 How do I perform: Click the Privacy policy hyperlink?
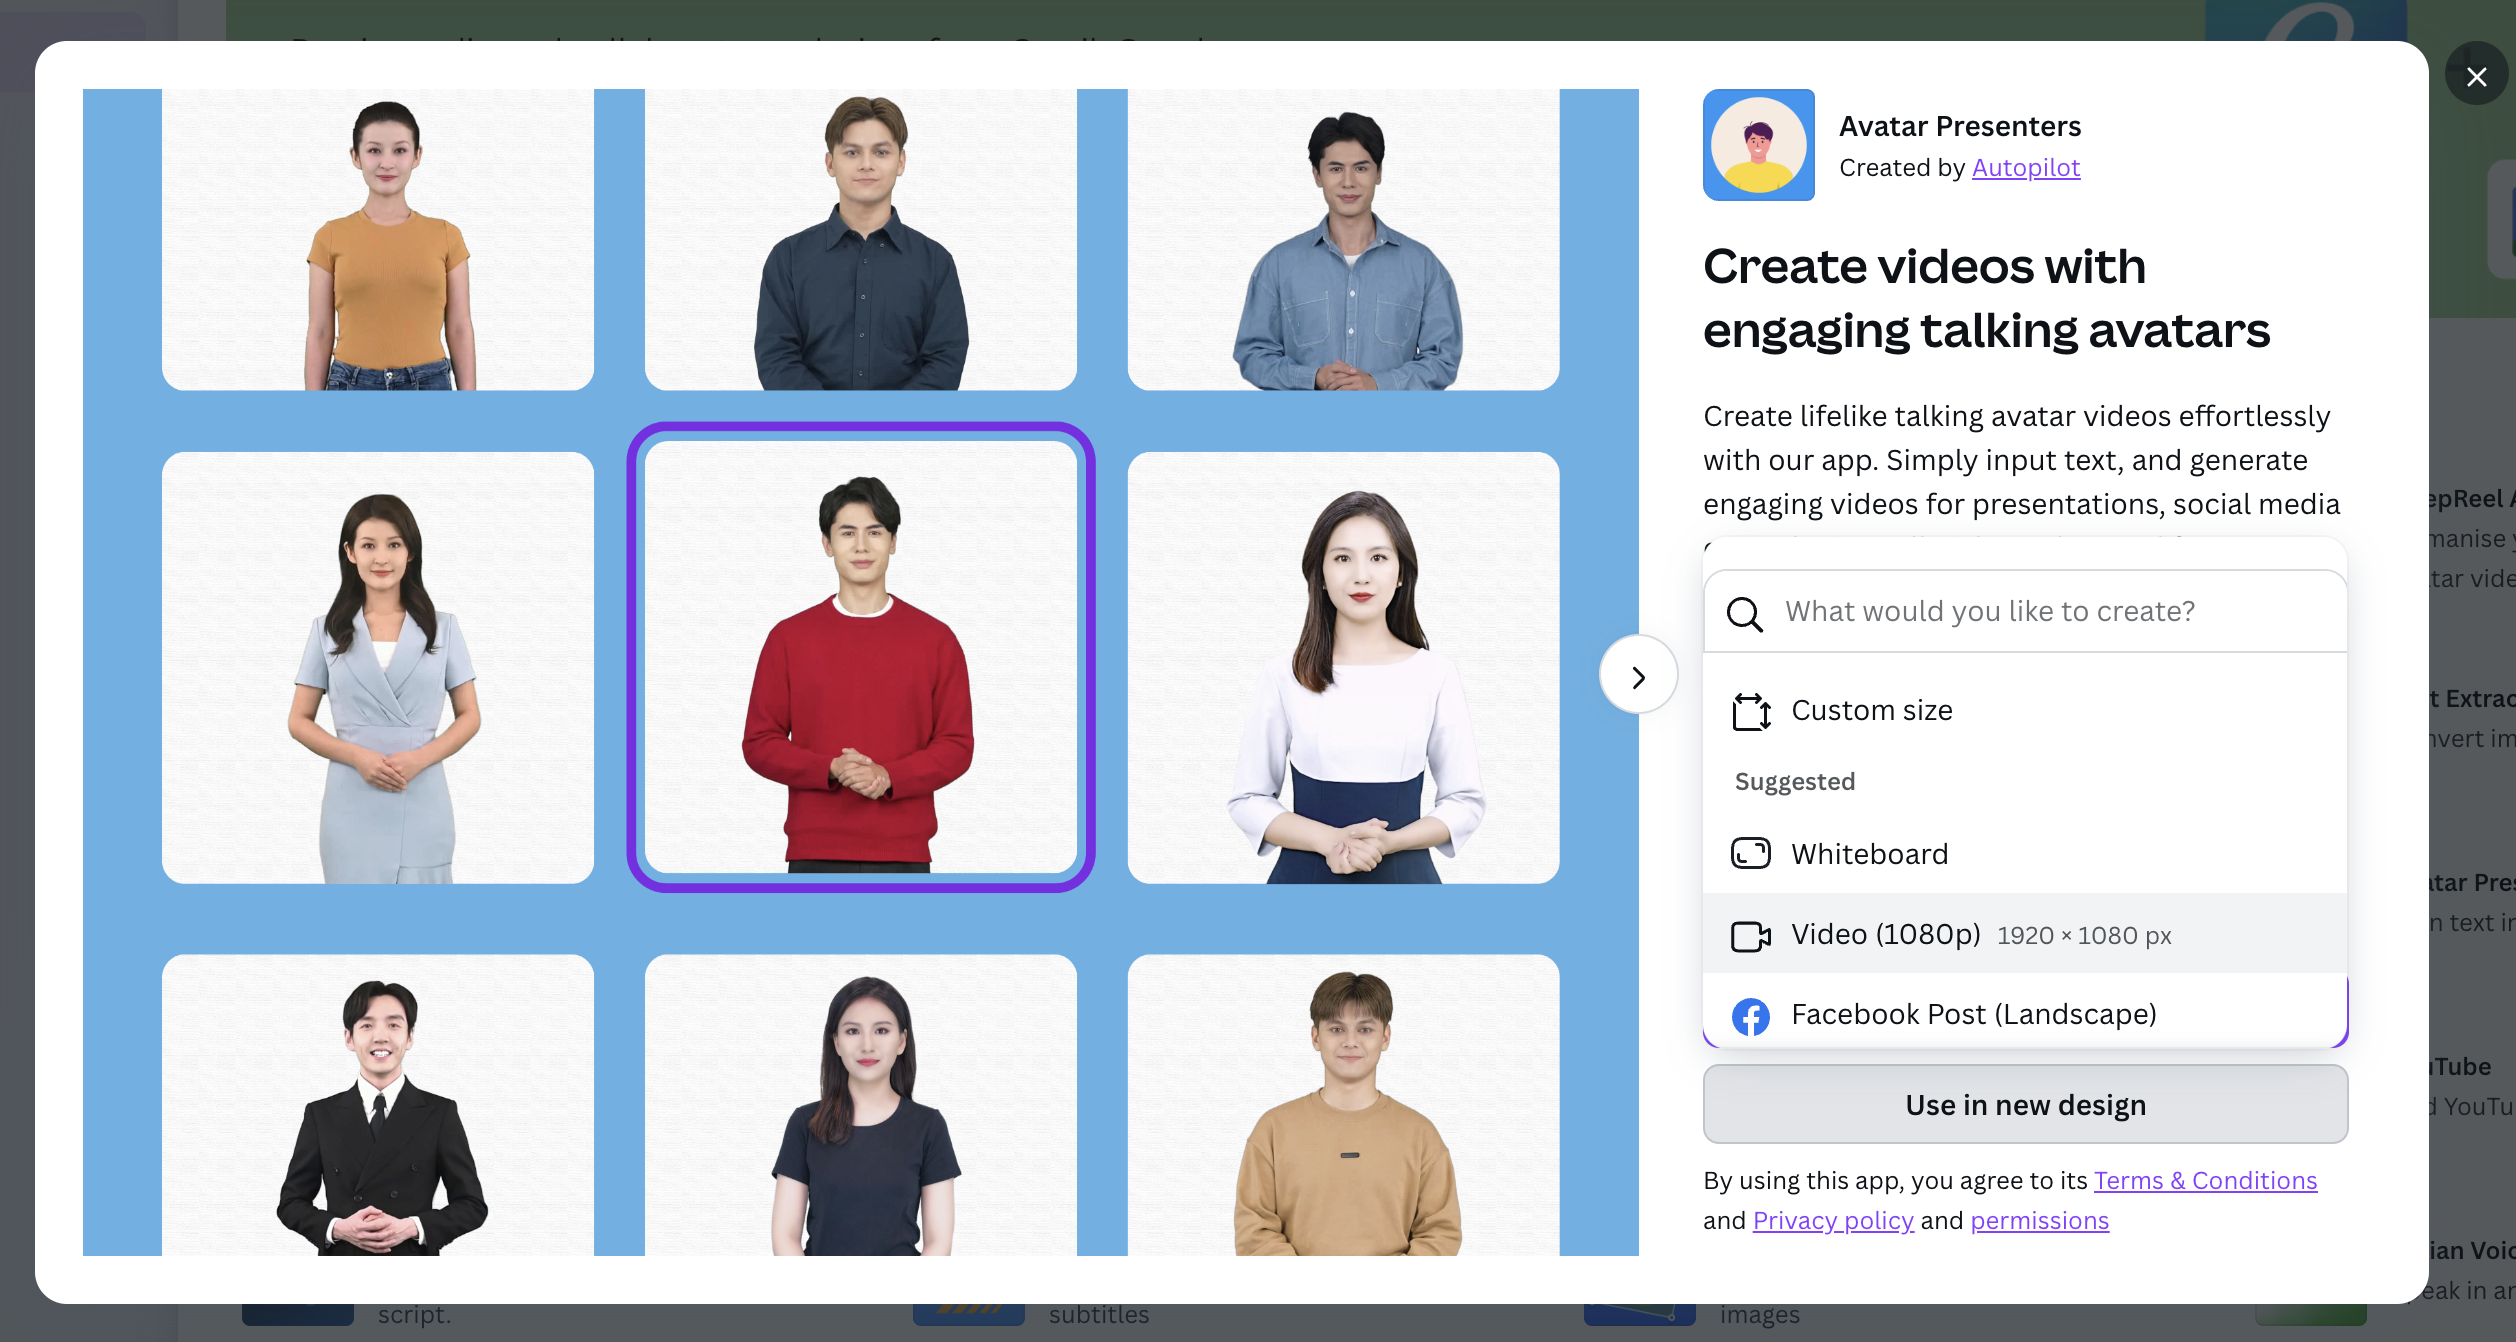click(1832, 1220)
